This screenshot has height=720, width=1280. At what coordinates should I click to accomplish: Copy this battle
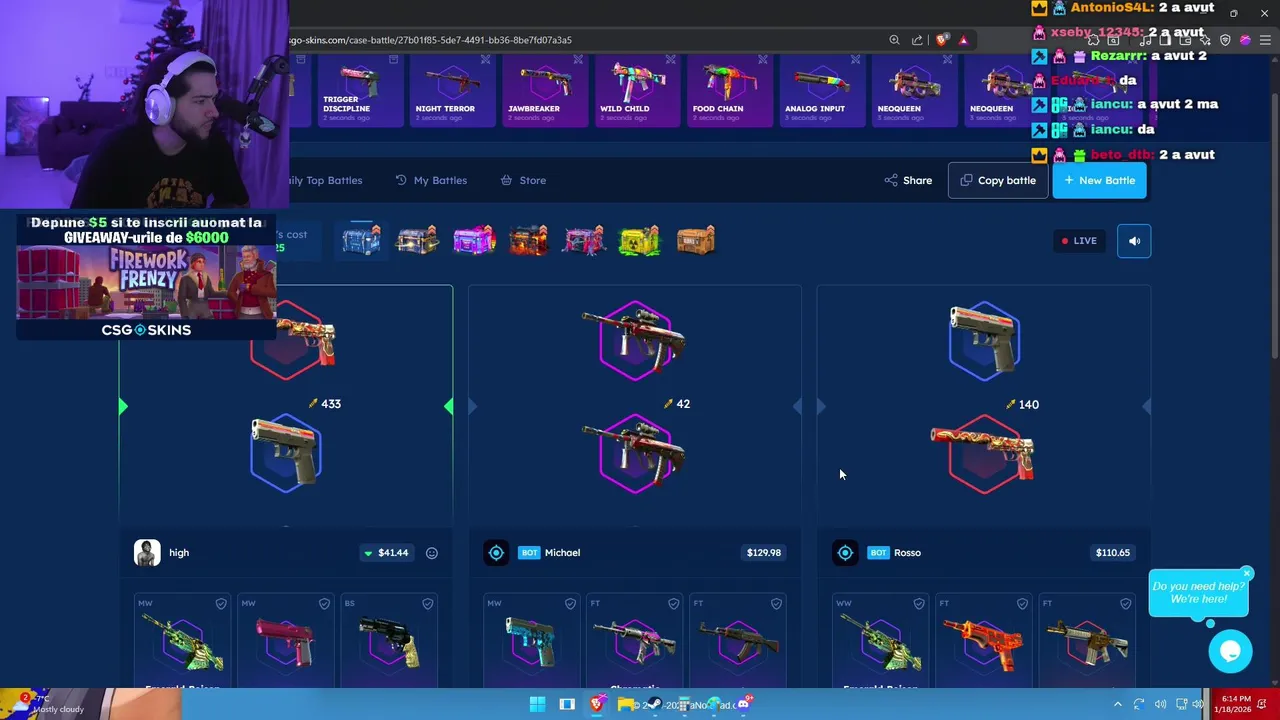[x=998, y=180]
